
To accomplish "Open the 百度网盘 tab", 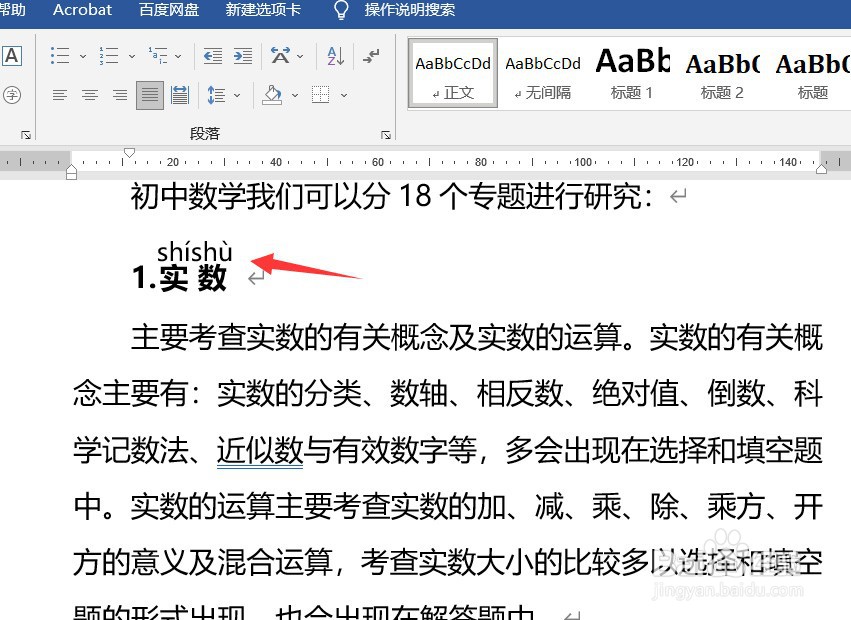I will point(169,10).
